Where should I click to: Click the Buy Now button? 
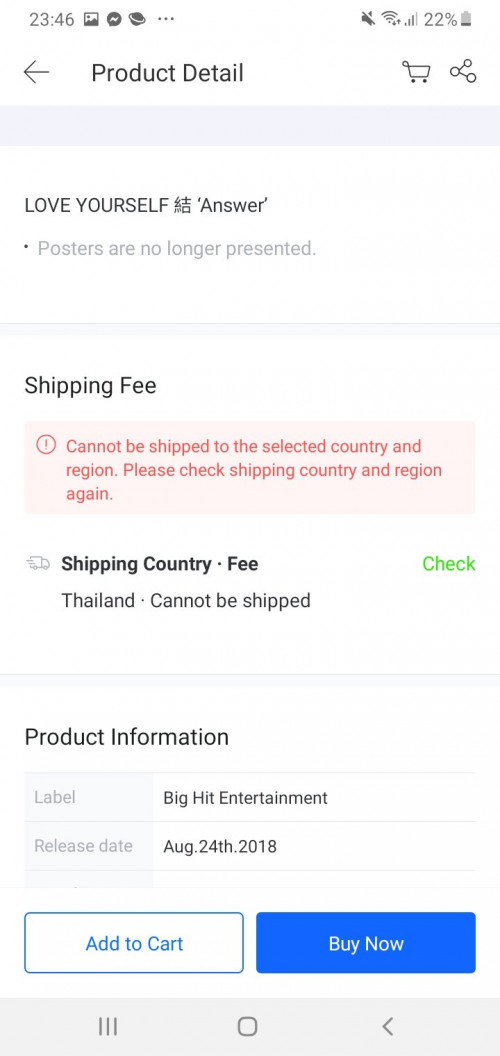[x=366, y=943]
